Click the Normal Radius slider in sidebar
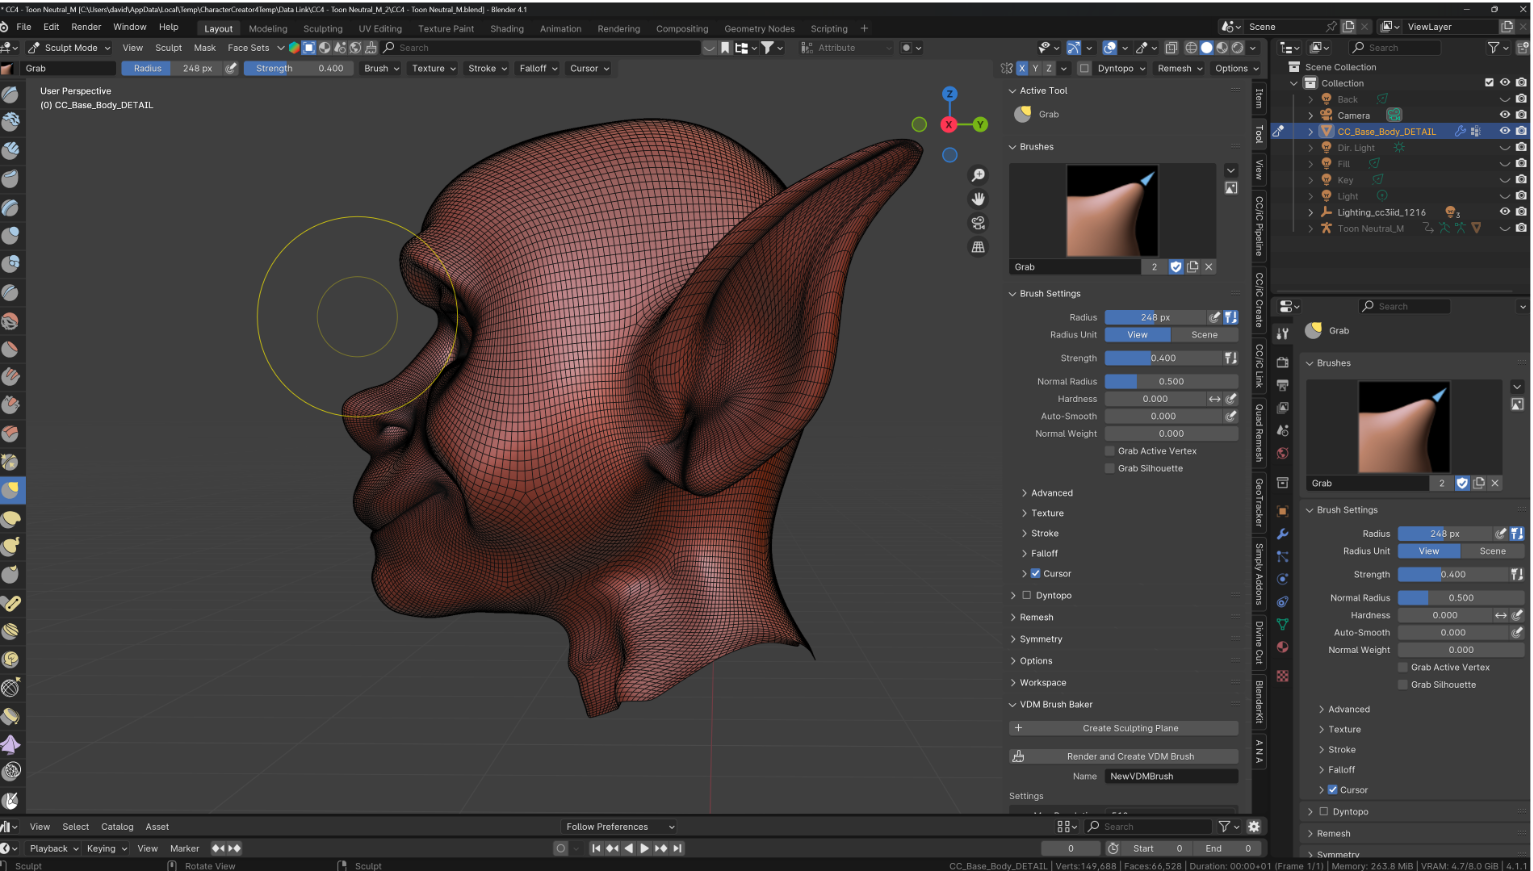Image resolution: width=1533 pixels, height=871 pixels. click(1171, 381)
